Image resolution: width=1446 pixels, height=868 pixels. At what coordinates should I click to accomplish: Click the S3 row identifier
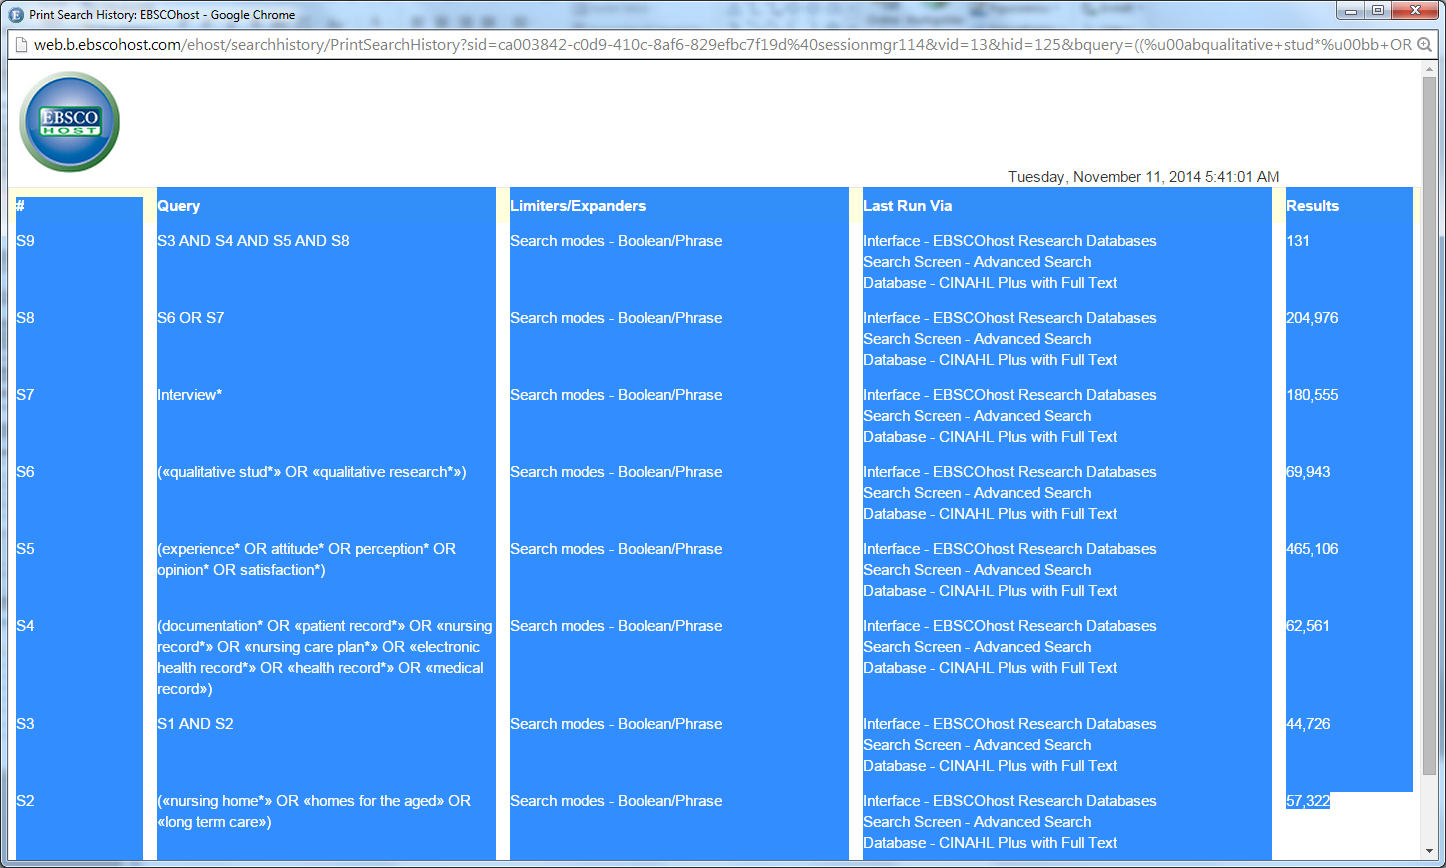(x=25, y=724)
